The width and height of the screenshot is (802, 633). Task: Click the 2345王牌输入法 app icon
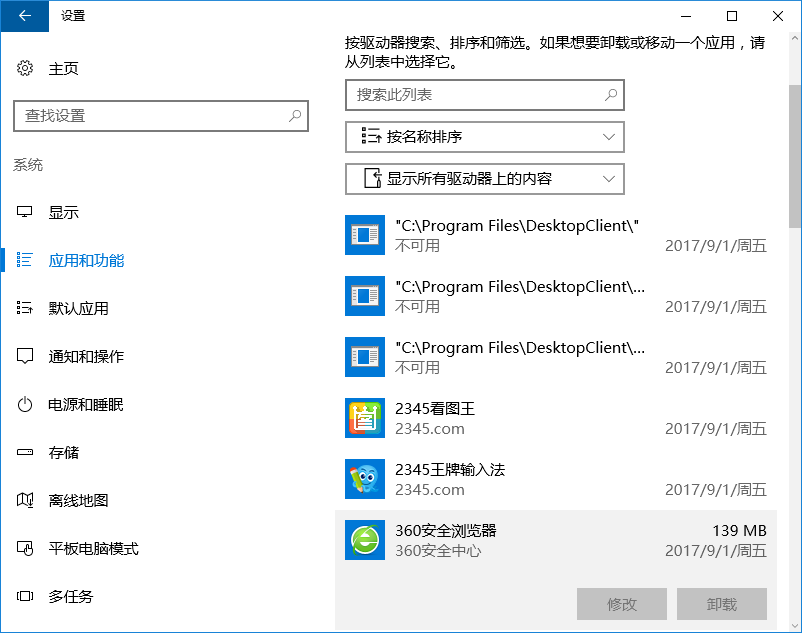click(x=364, y=479)
